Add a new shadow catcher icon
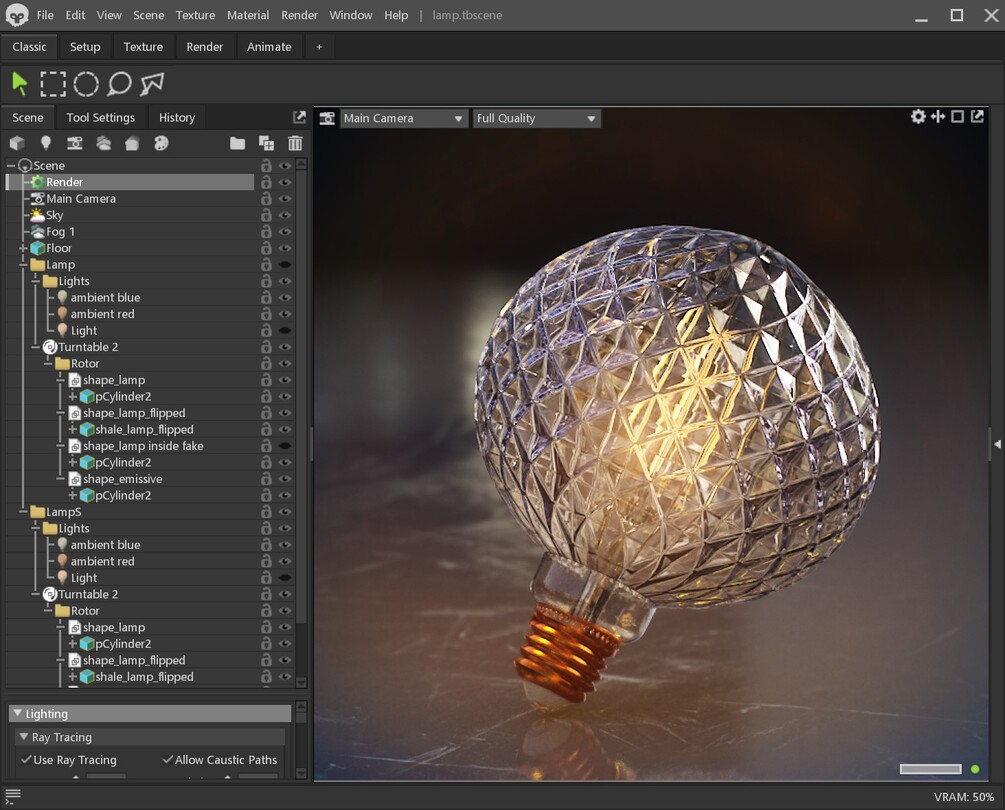 [132, 143]
